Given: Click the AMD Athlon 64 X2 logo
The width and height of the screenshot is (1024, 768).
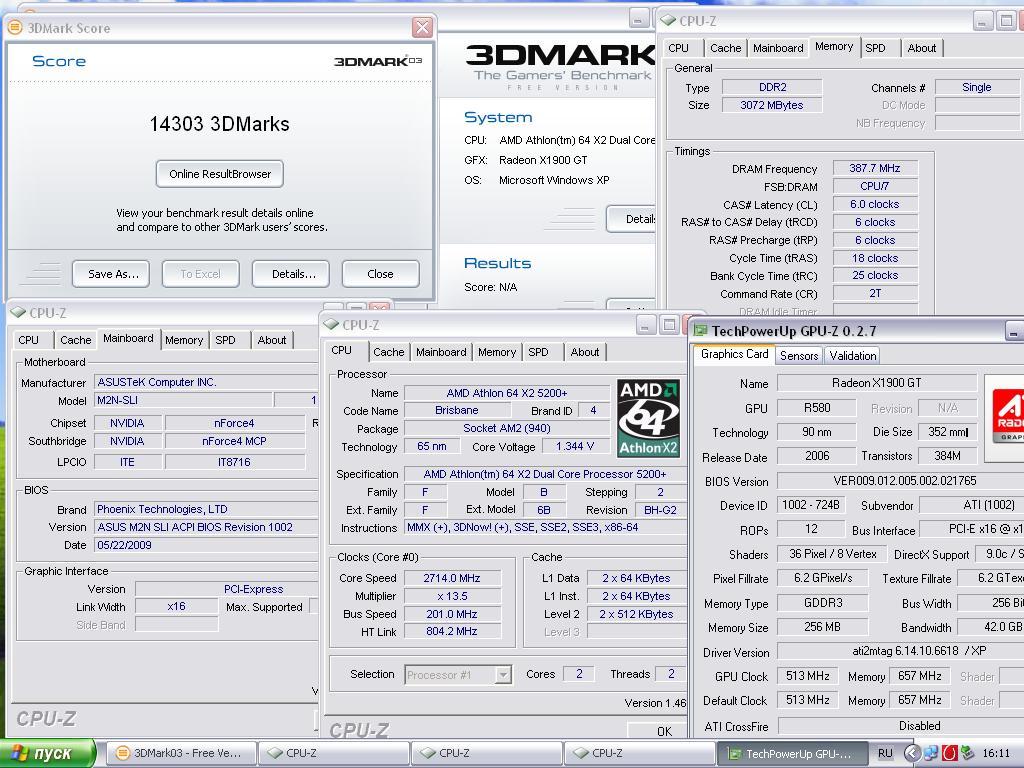Looking at the screenshot, I should [x=648, y=417].
